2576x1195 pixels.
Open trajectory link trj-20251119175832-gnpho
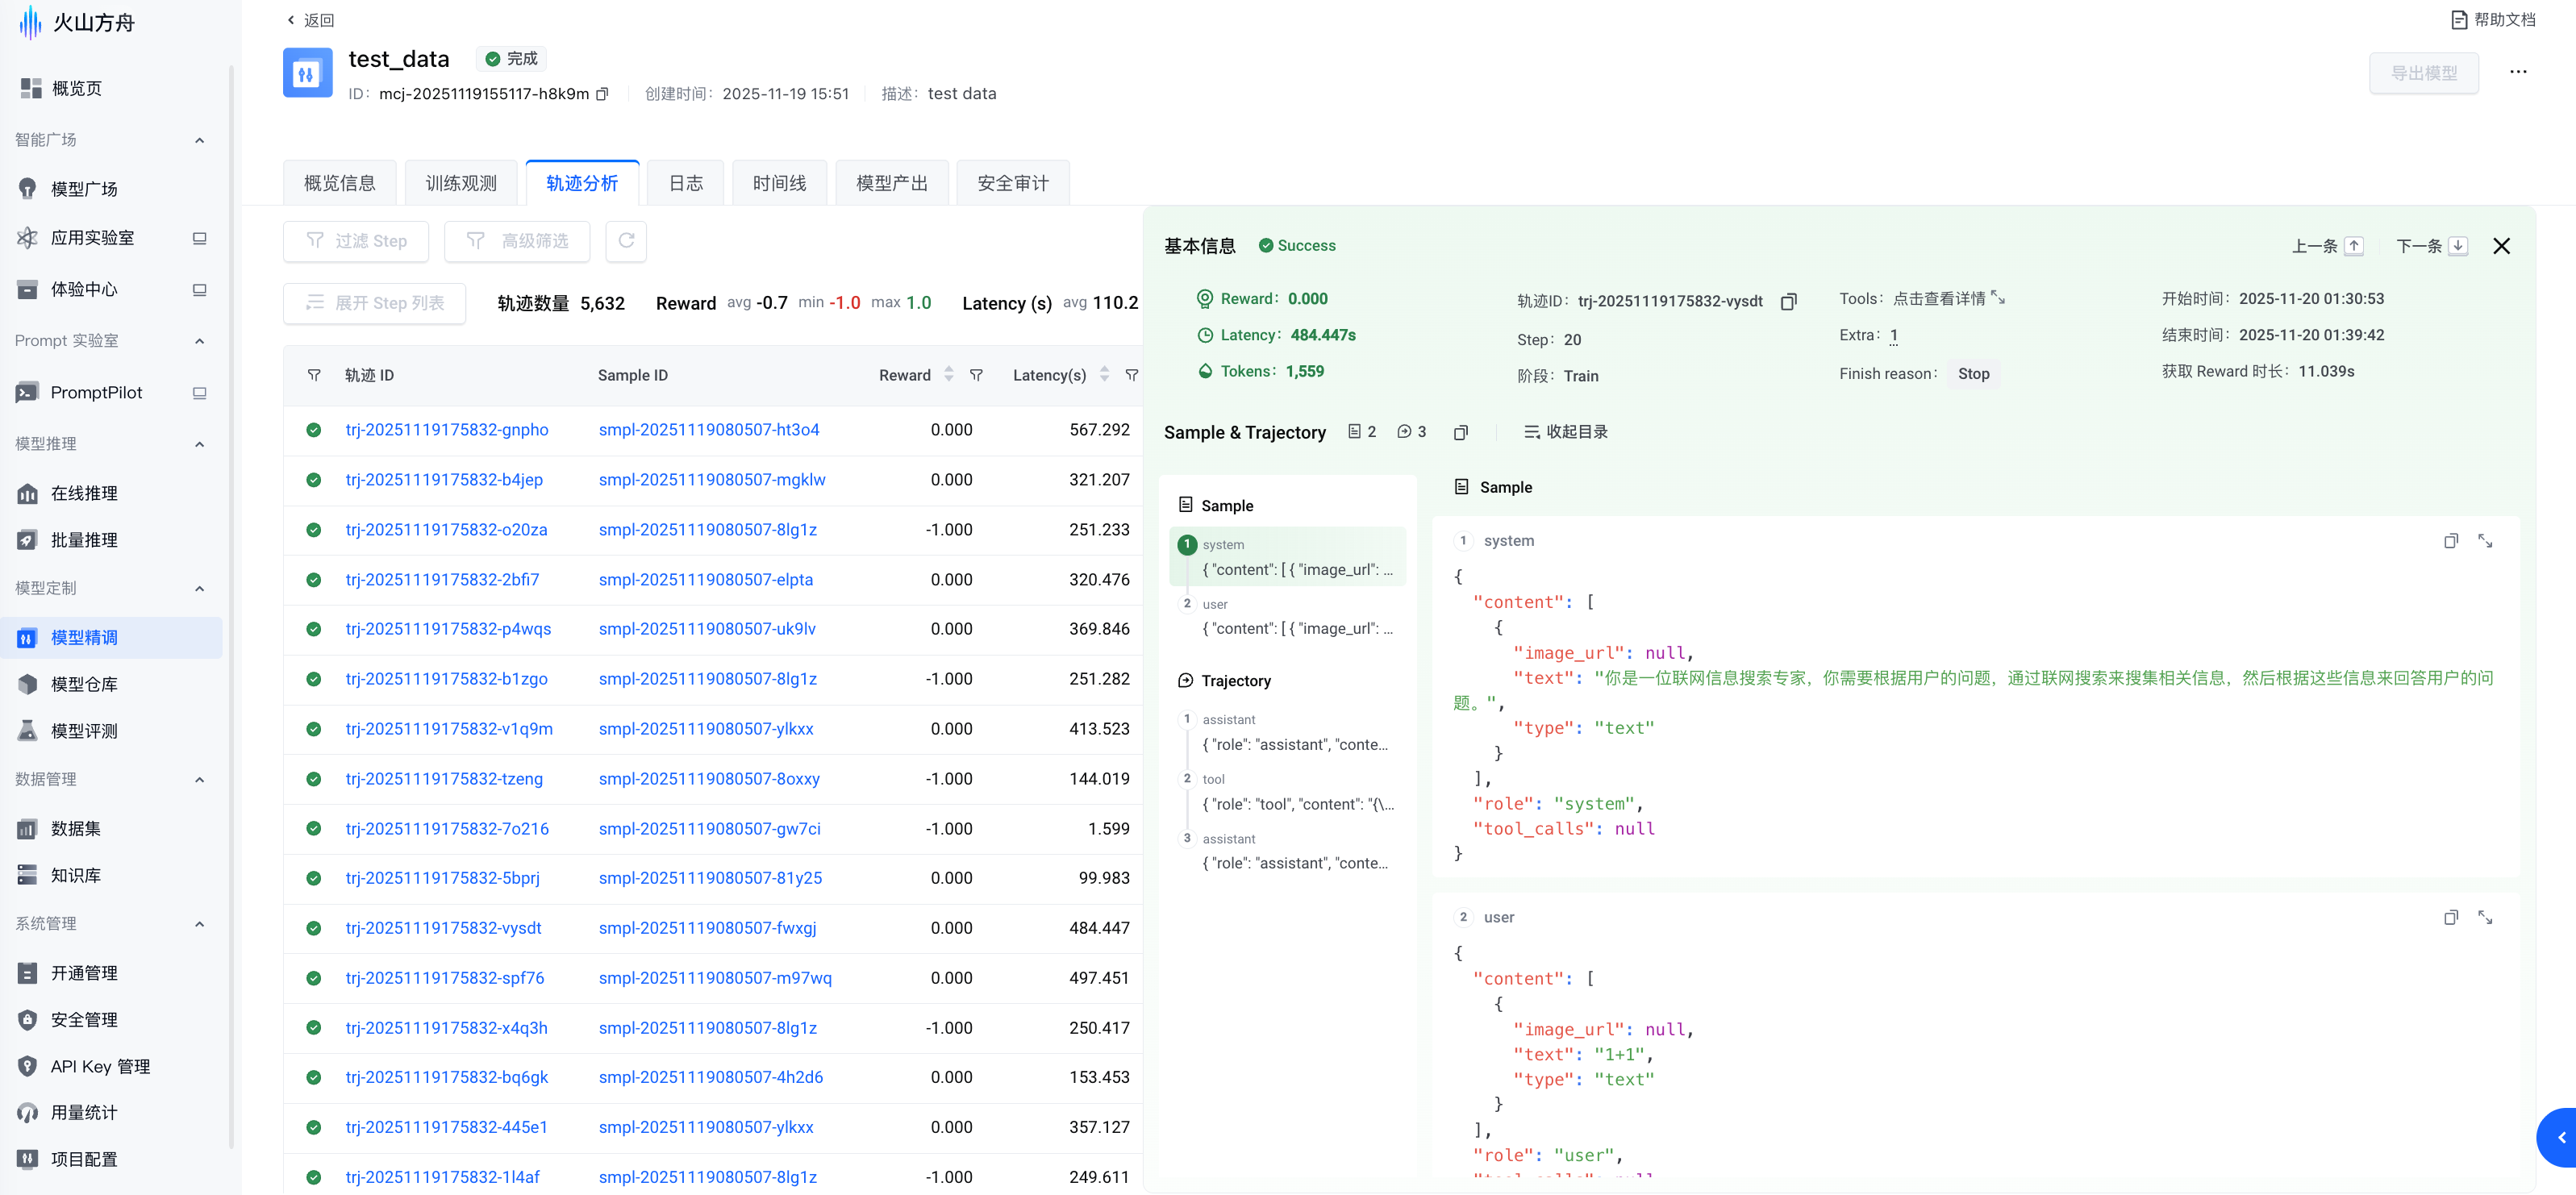click(446, 430)
